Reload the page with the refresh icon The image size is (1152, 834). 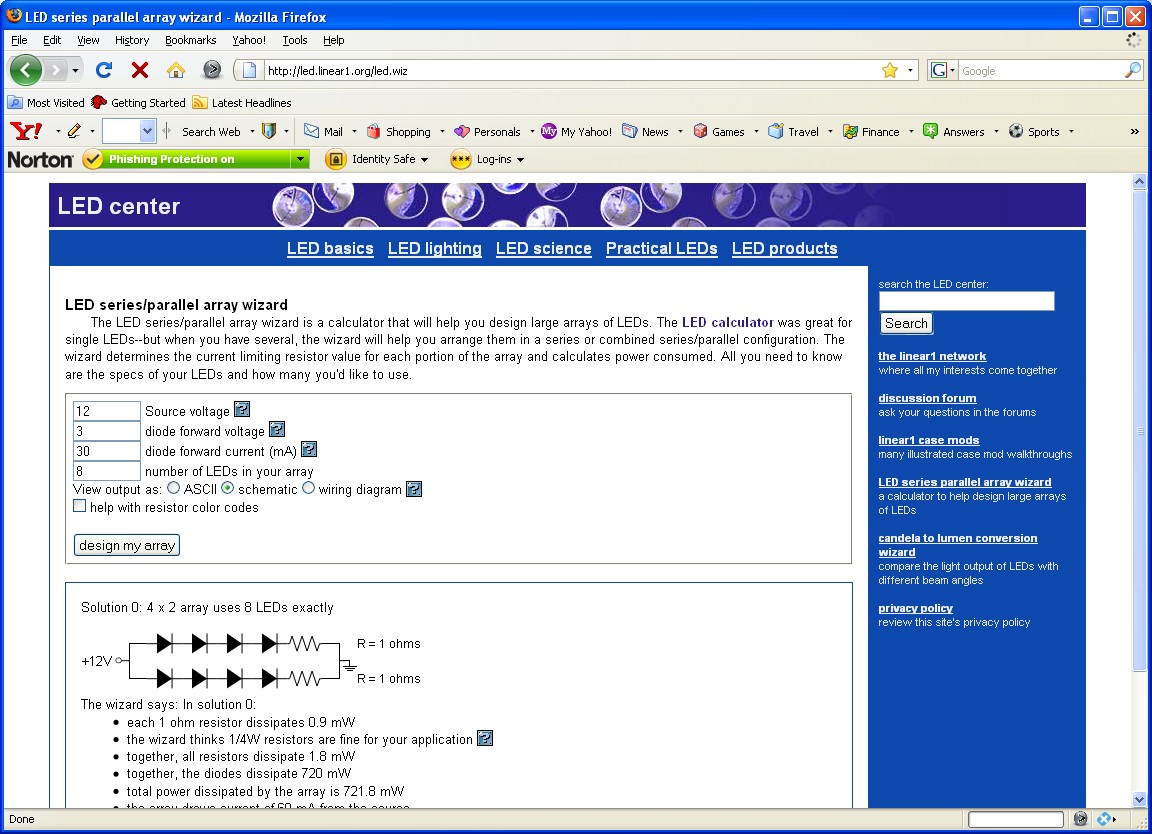click(104, 71)
